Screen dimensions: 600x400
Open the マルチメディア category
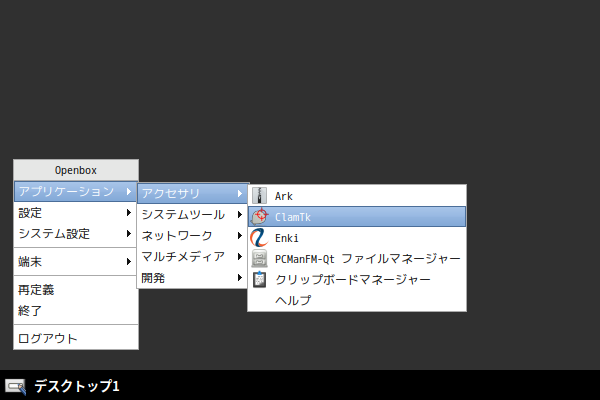tap(192, 256)
